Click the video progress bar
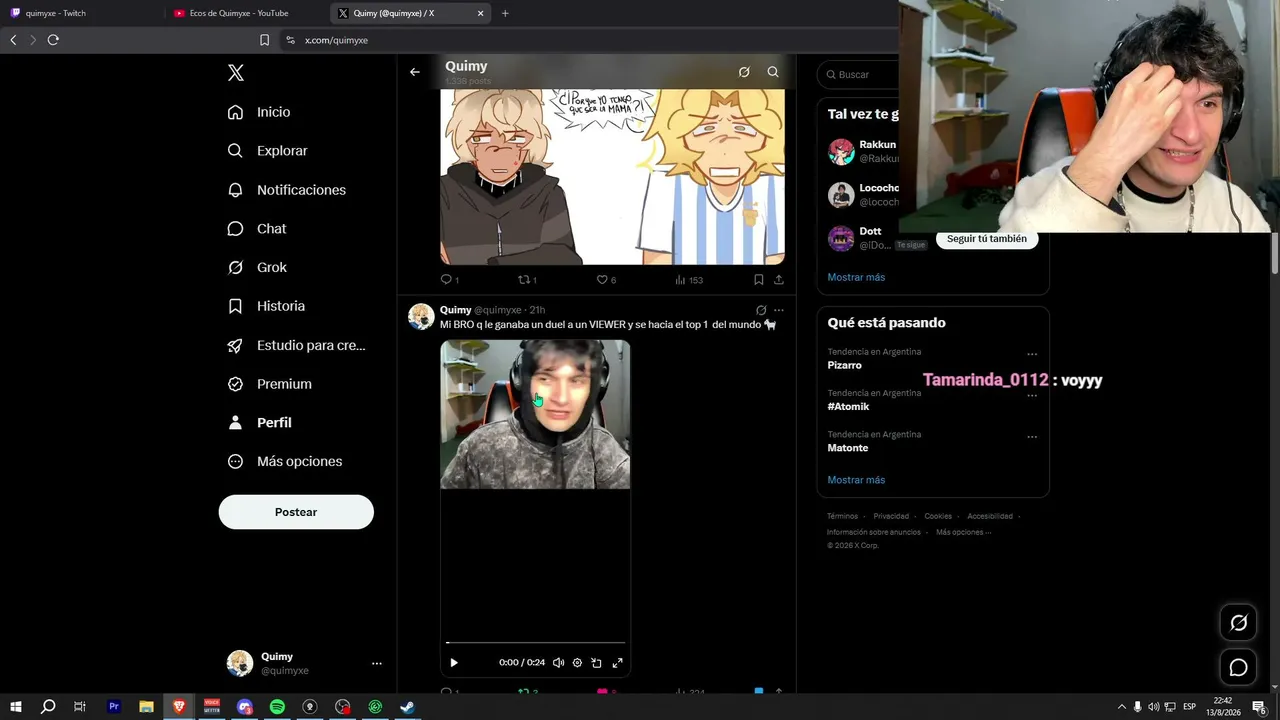 click(535, 643)
